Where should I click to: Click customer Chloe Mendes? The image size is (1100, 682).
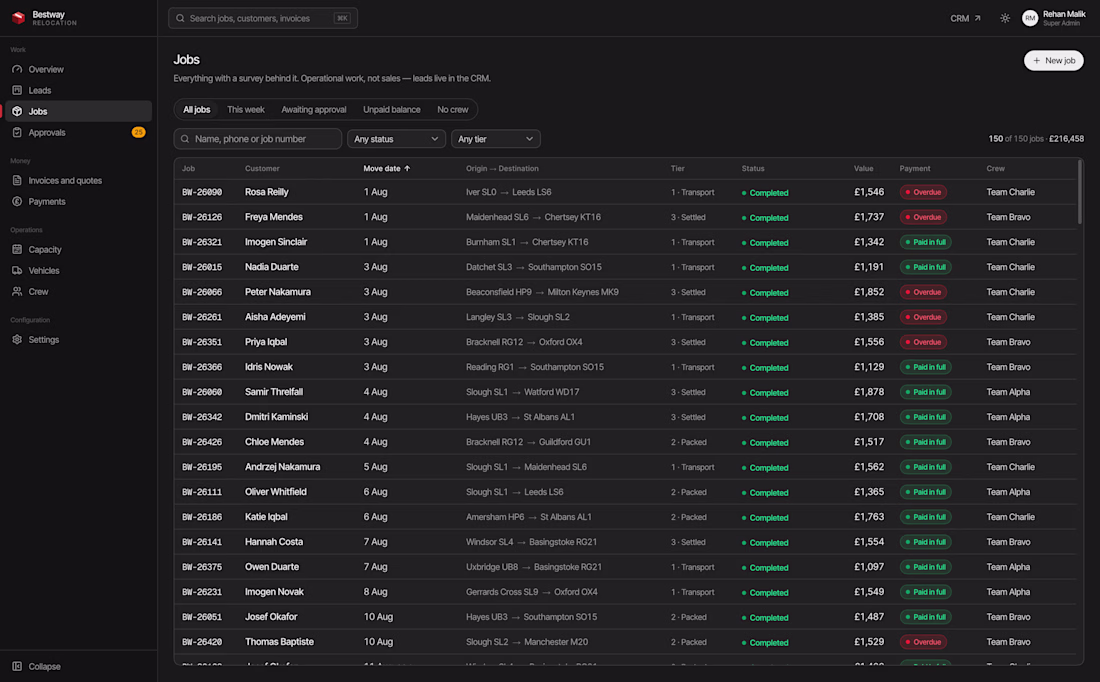tap(274, 442)
